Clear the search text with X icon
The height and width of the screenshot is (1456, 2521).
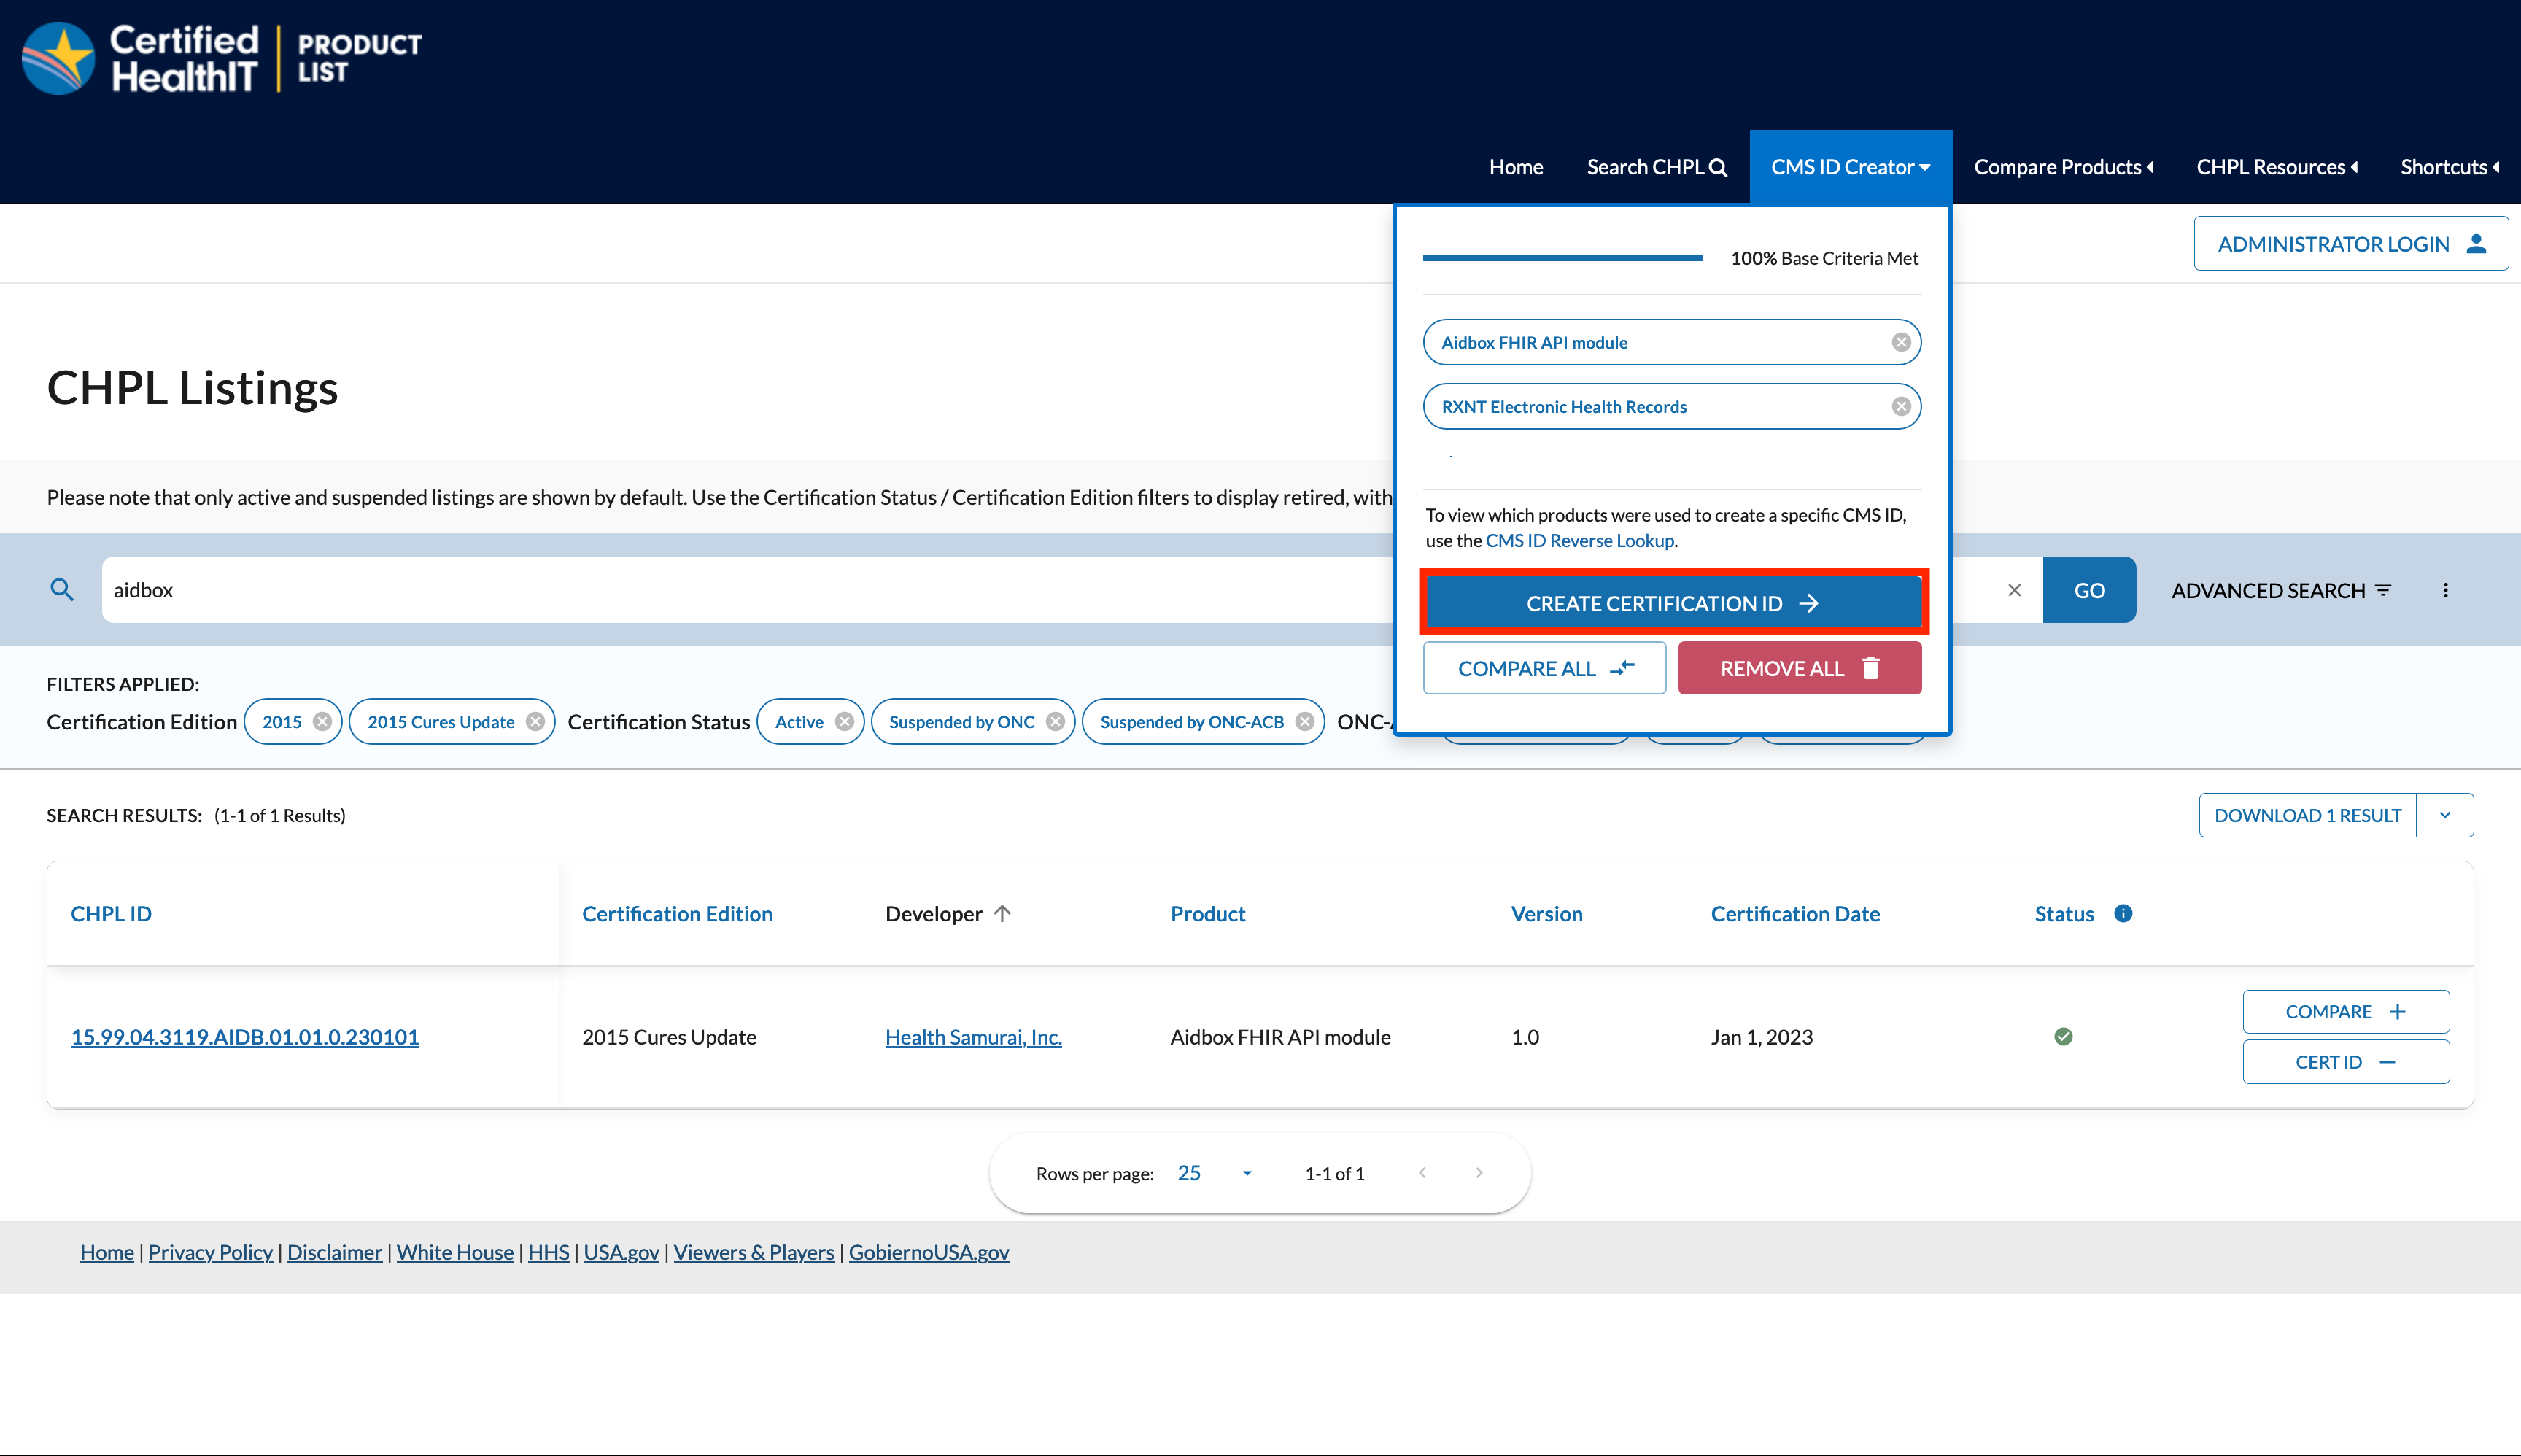coord(2014,590)
